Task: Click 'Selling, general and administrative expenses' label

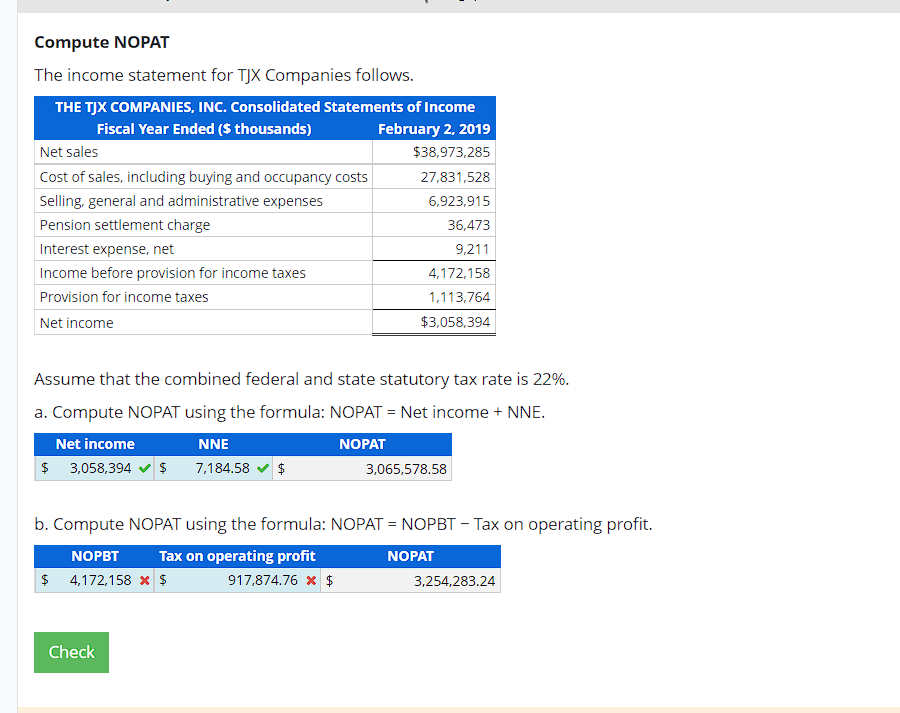Action: click(181, 201)
